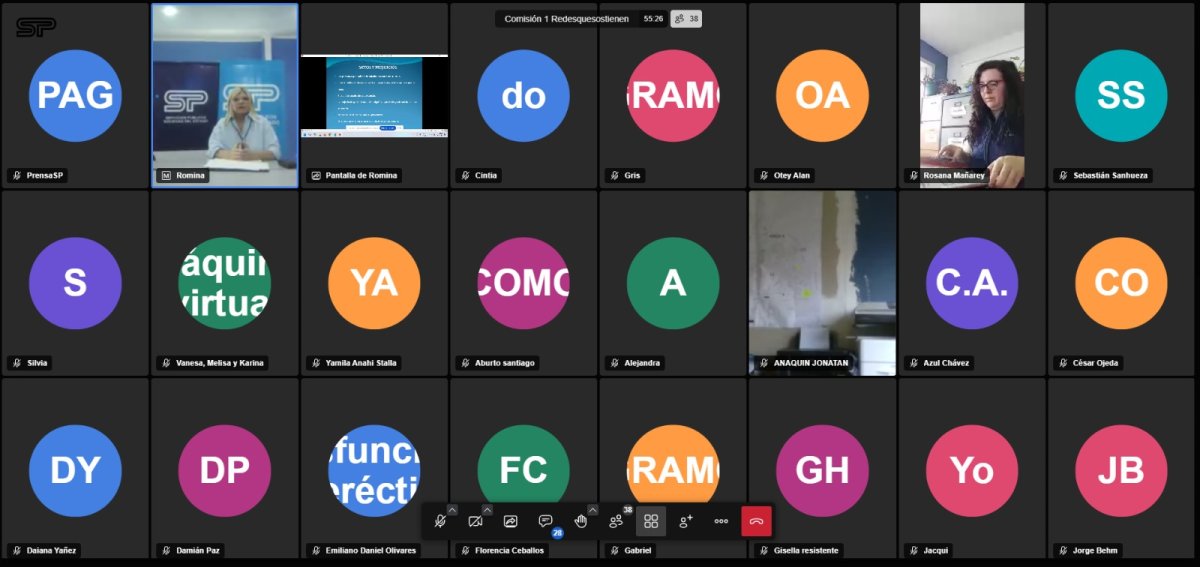
Task: Open more actions three-dot menu
Action: [x=721, y=521]
